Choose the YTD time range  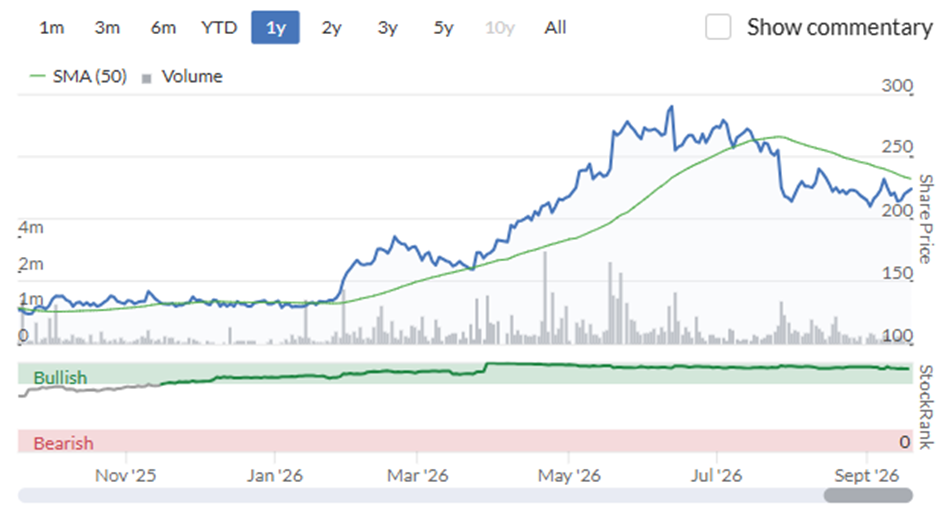219,28
